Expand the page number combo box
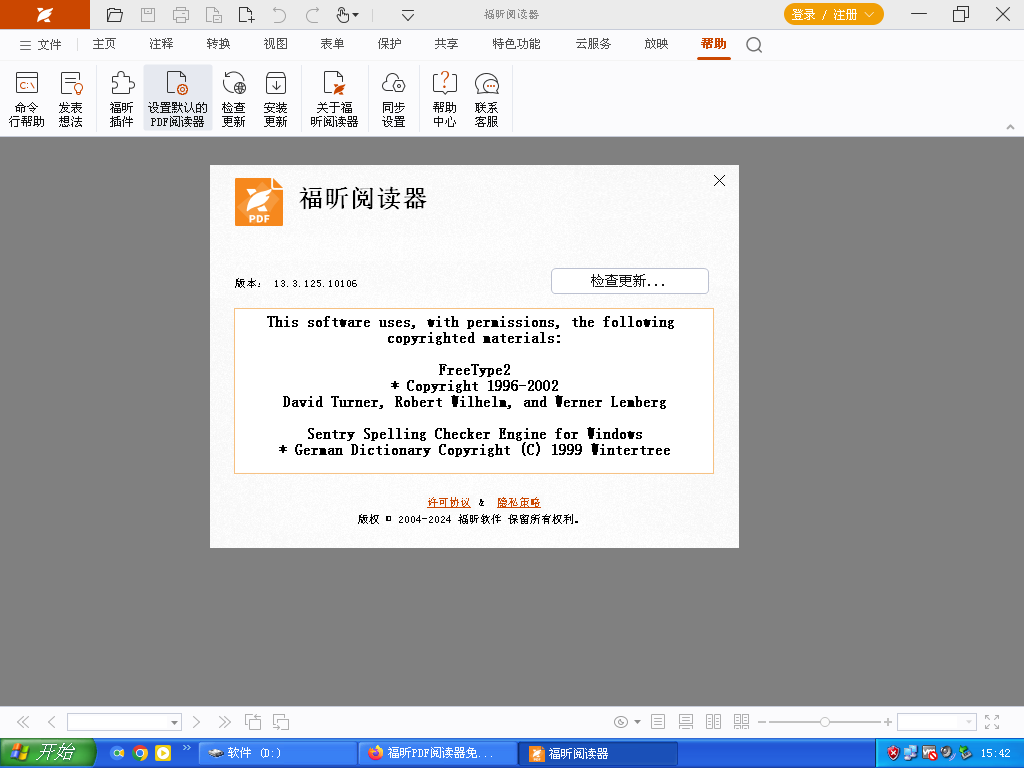This screenshot has width=1024, height=768. click(x=174, y=722)
